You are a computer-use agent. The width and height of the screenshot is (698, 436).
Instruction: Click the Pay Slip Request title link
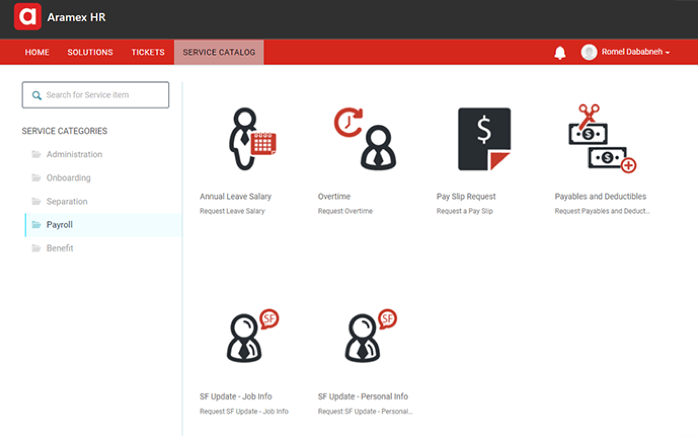[x=466, y=197]
